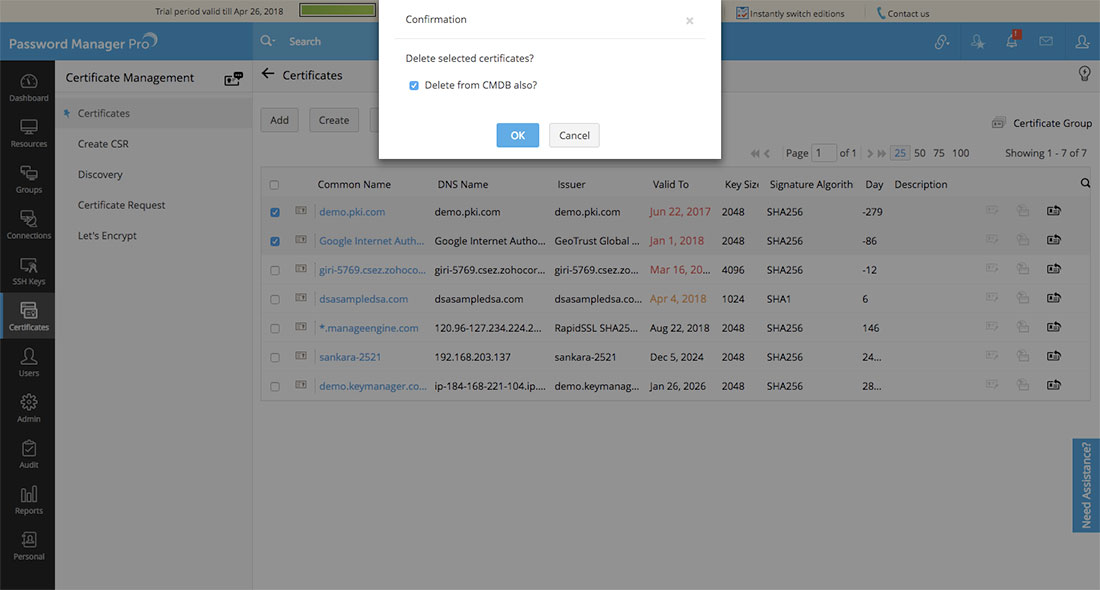Viewport: 1100px width, 590px height.
Task: Select Certificates in left menu
Action: tap(103, 113)
